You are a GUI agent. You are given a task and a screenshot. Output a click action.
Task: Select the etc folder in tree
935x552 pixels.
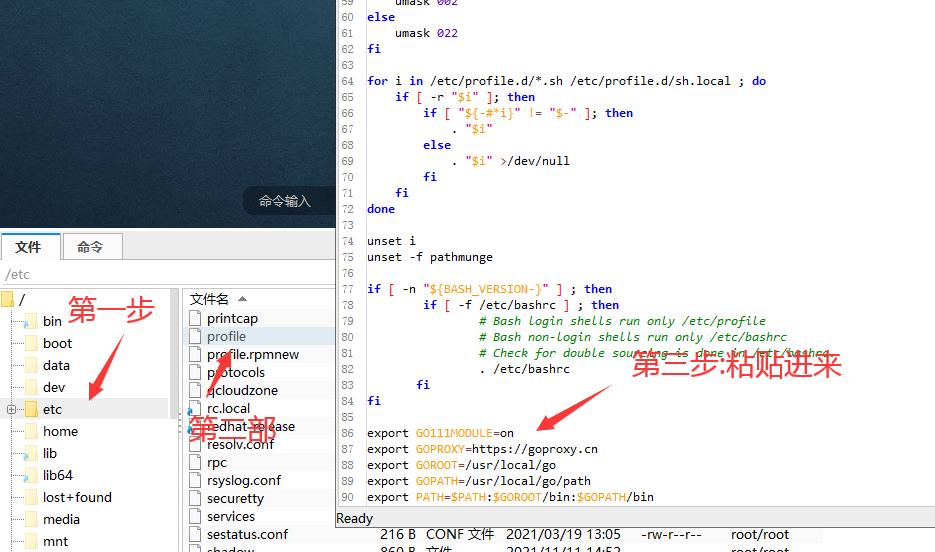52,410
